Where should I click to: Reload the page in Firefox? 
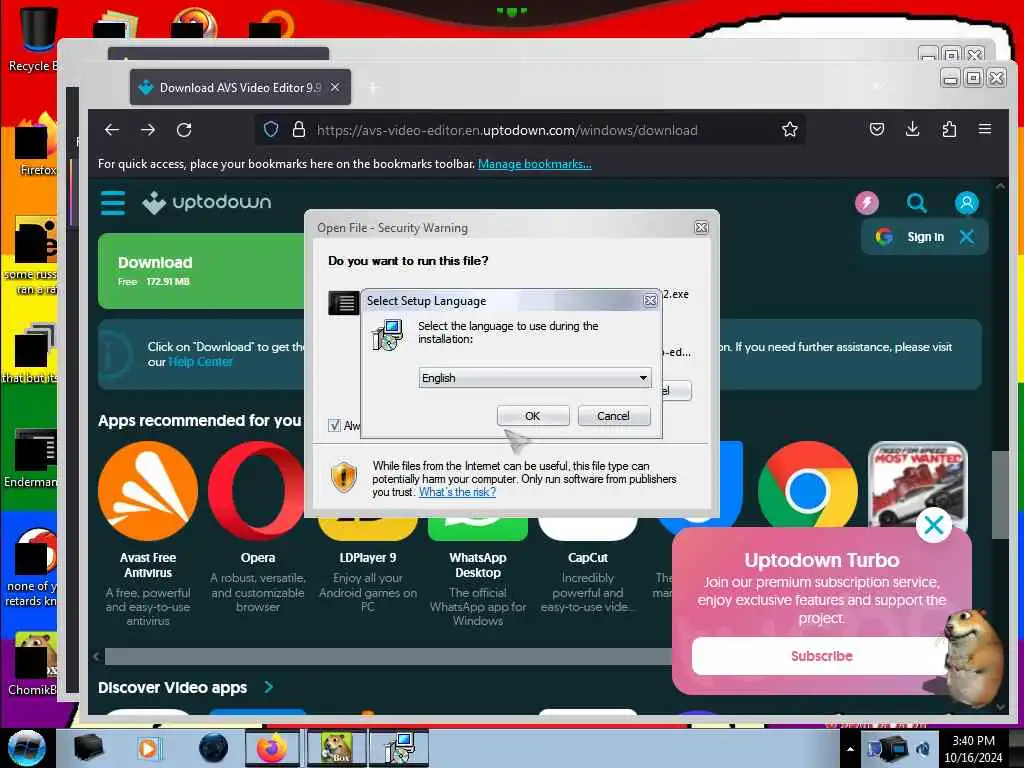coord(184,130)
